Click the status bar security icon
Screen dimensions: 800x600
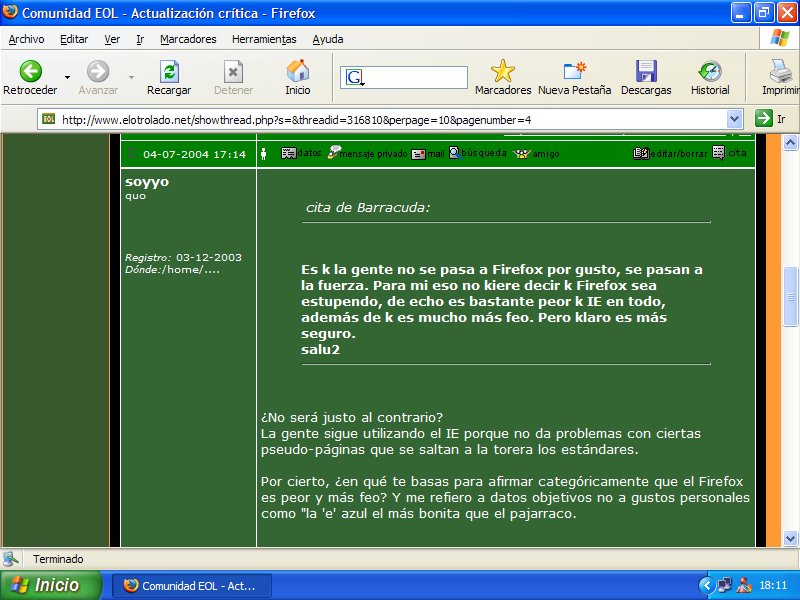(10, 559)
